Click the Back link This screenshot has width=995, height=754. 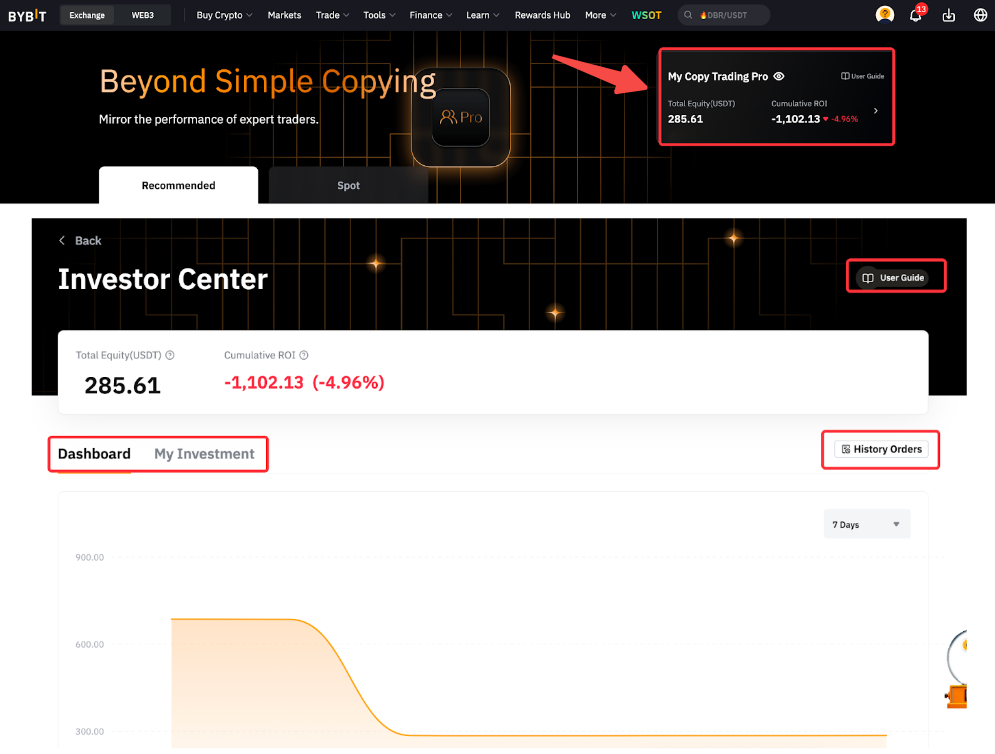(80, 240)
